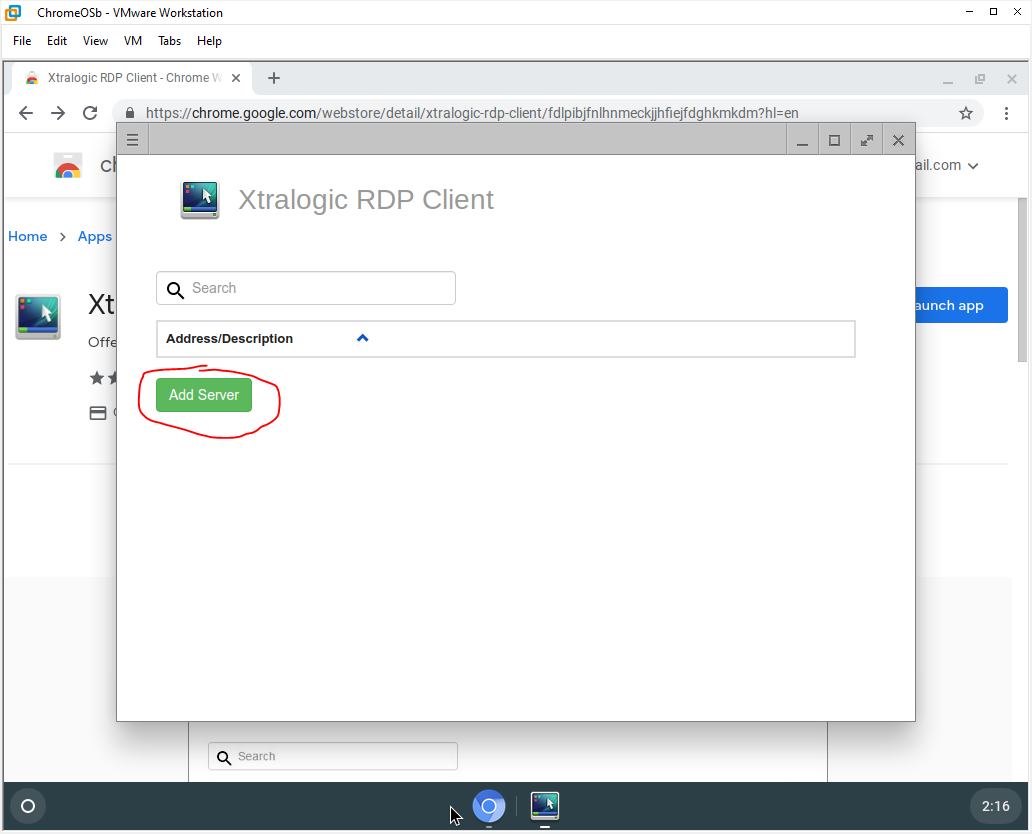View site security lock icon

pyautogui.click(x=130, y=113)
